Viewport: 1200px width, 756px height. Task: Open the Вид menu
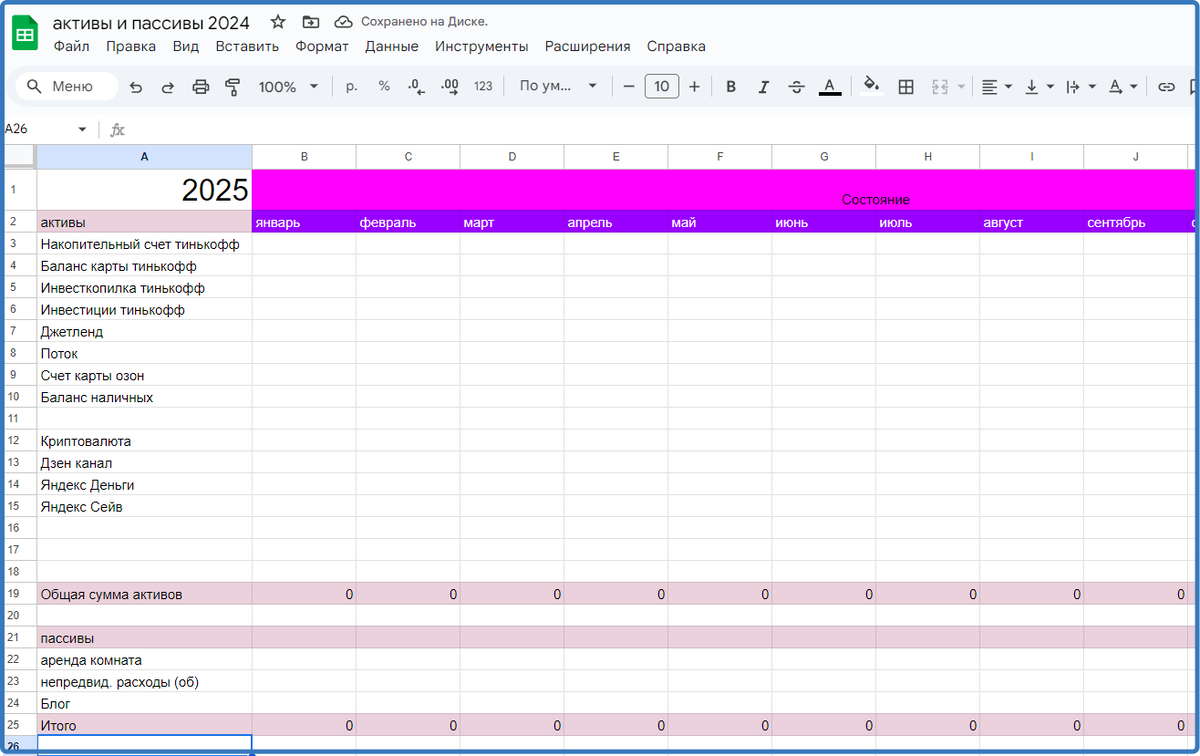pos(186,46)
